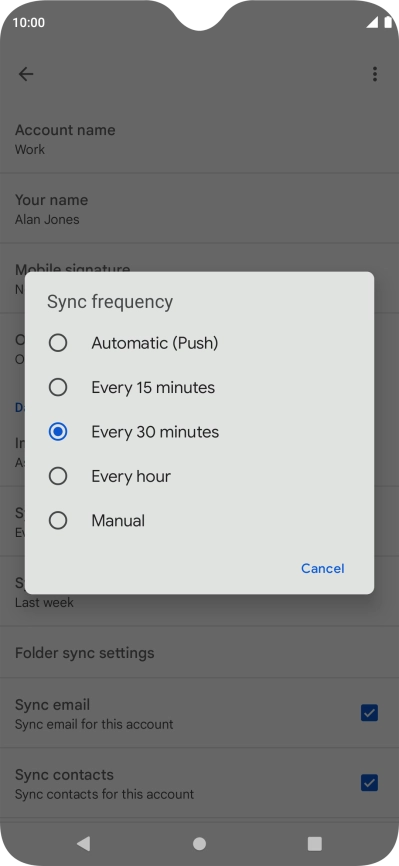Toggle the Sync contacts checkbox

369,783
